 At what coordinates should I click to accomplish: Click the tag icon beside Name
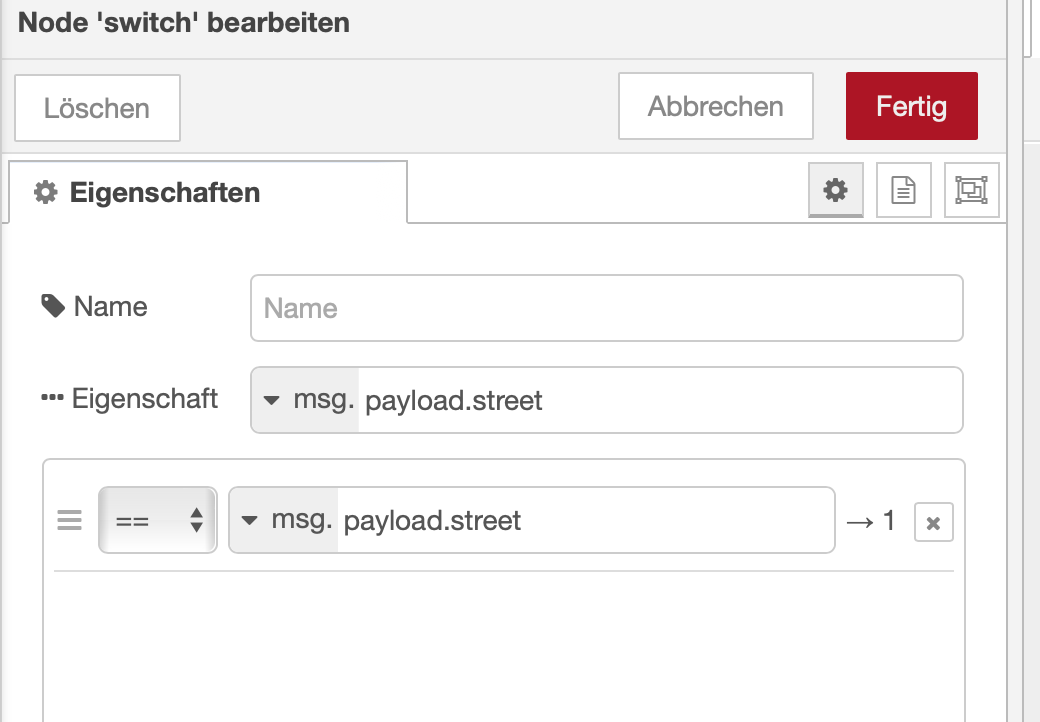click(53, 306)
